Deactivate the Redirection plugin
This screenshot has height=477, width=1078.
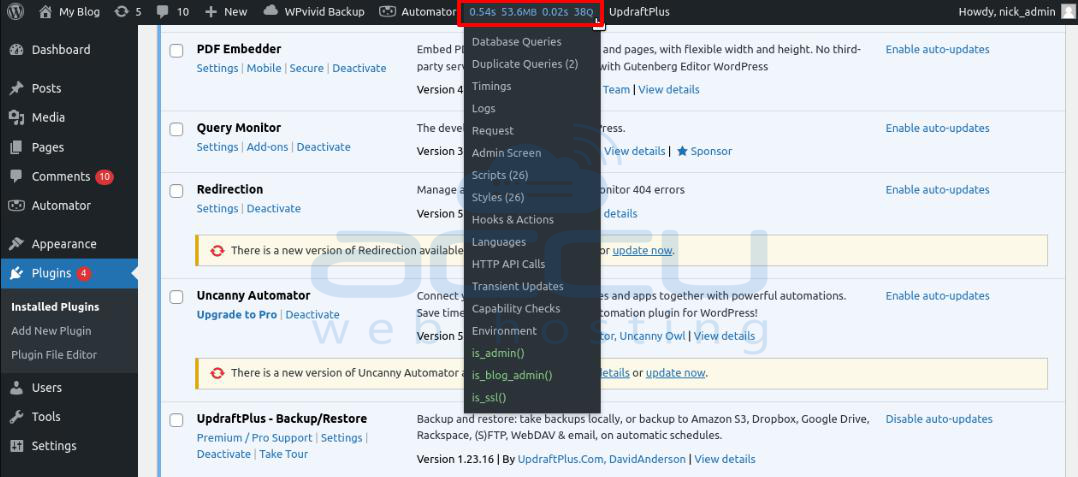(x=274, y=208)
